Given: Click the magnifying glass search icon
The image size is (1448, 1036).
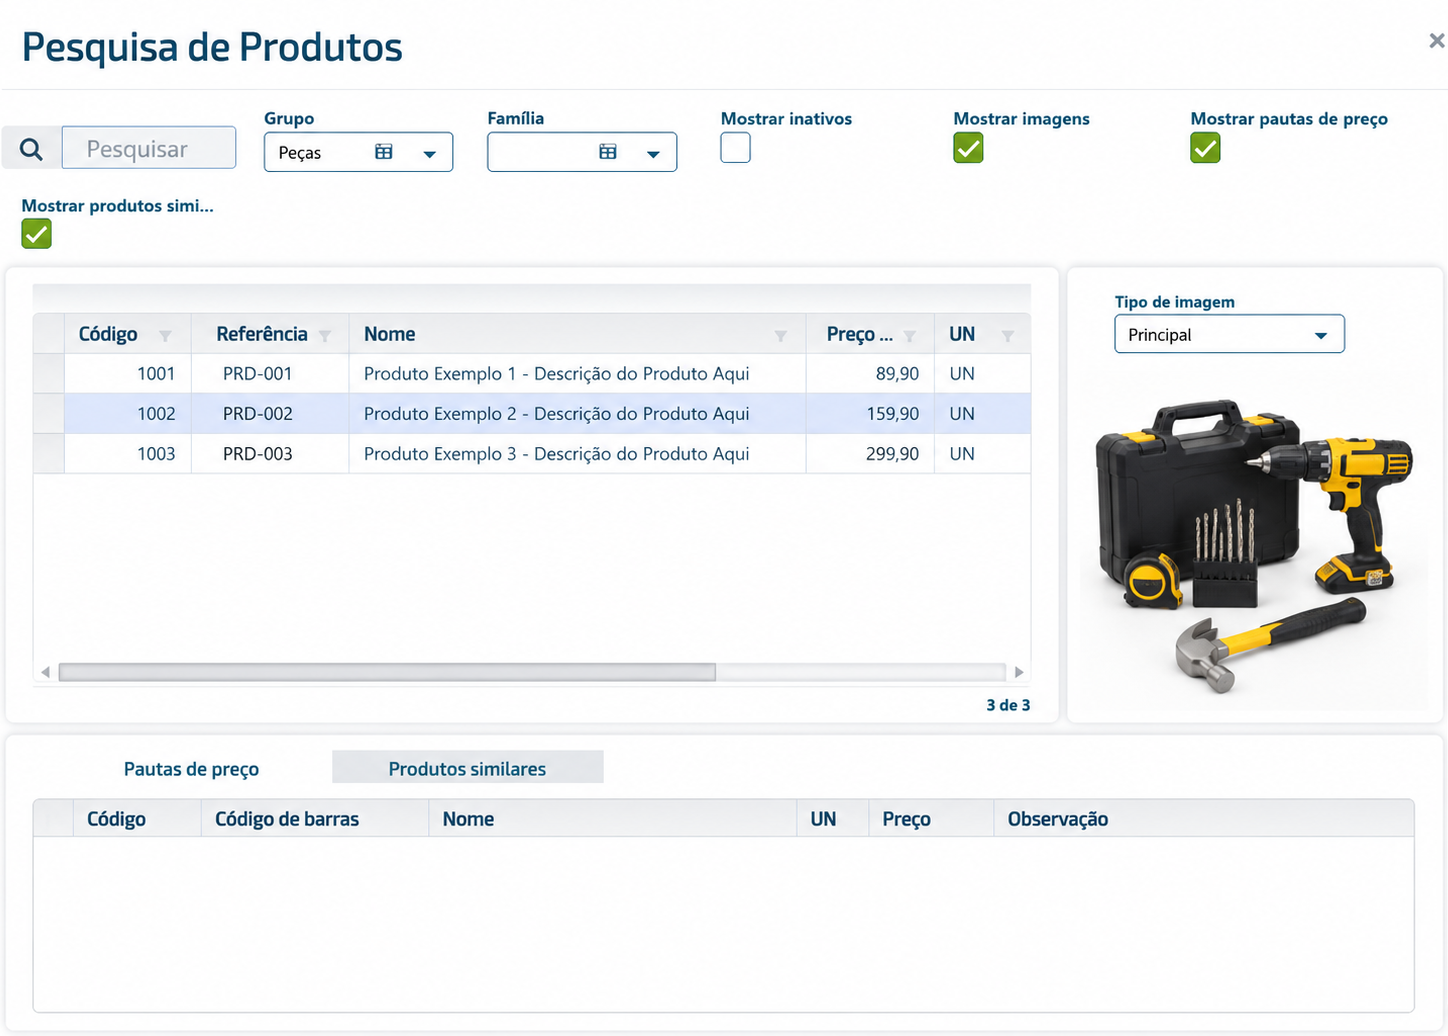Looking at the screenshot, I should [31, 149].
